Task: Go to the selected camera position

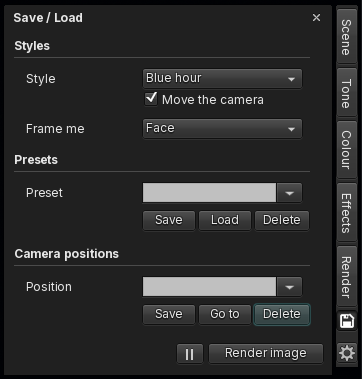Action: [x=225, y=314]
